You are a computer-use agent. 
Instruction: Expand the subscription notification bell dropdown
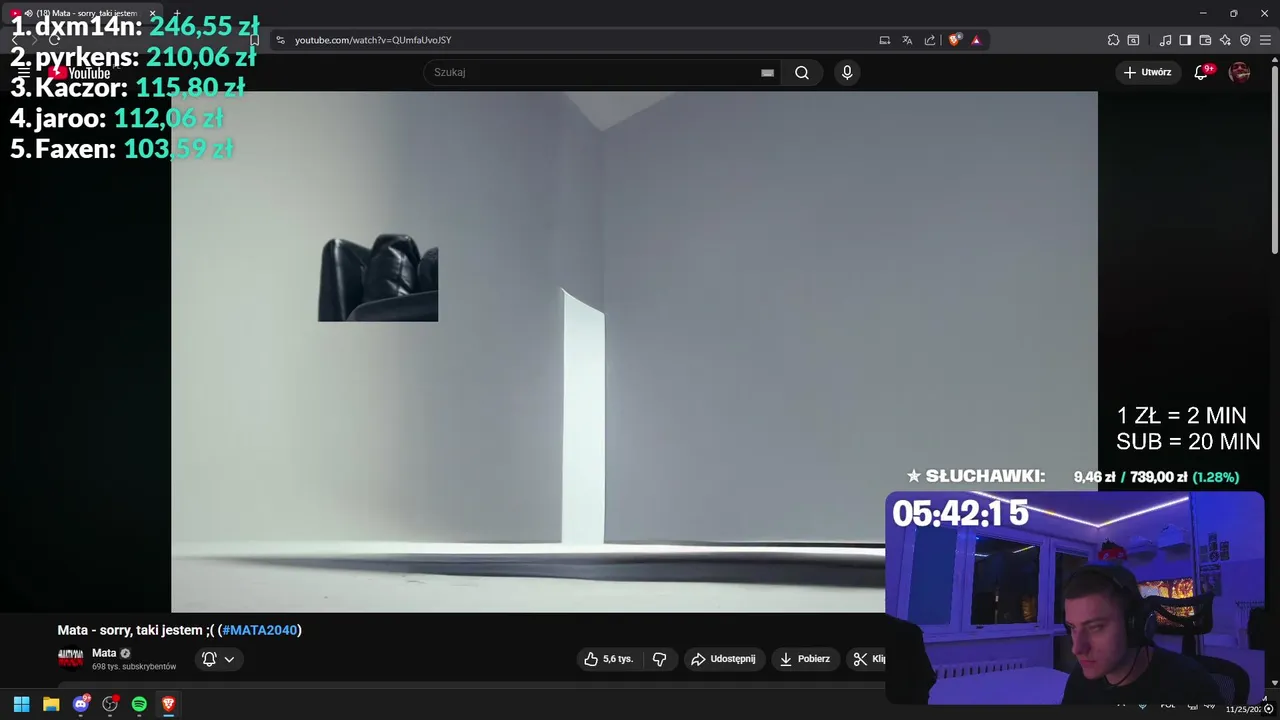pos(218,659)
